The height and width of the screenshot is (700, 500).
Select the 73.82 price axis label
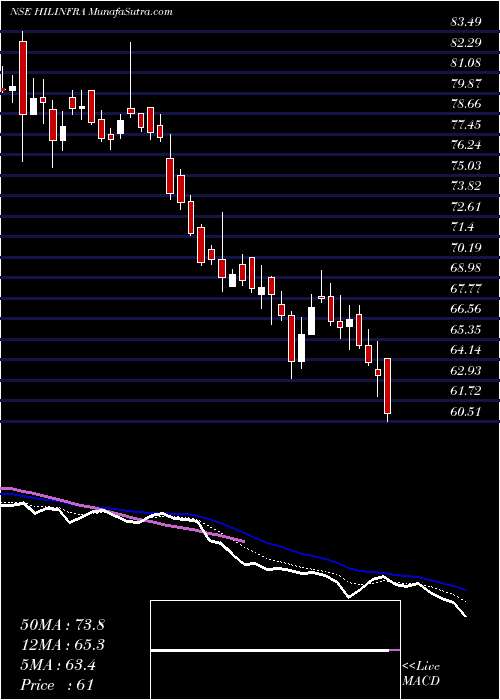[466, 187]
